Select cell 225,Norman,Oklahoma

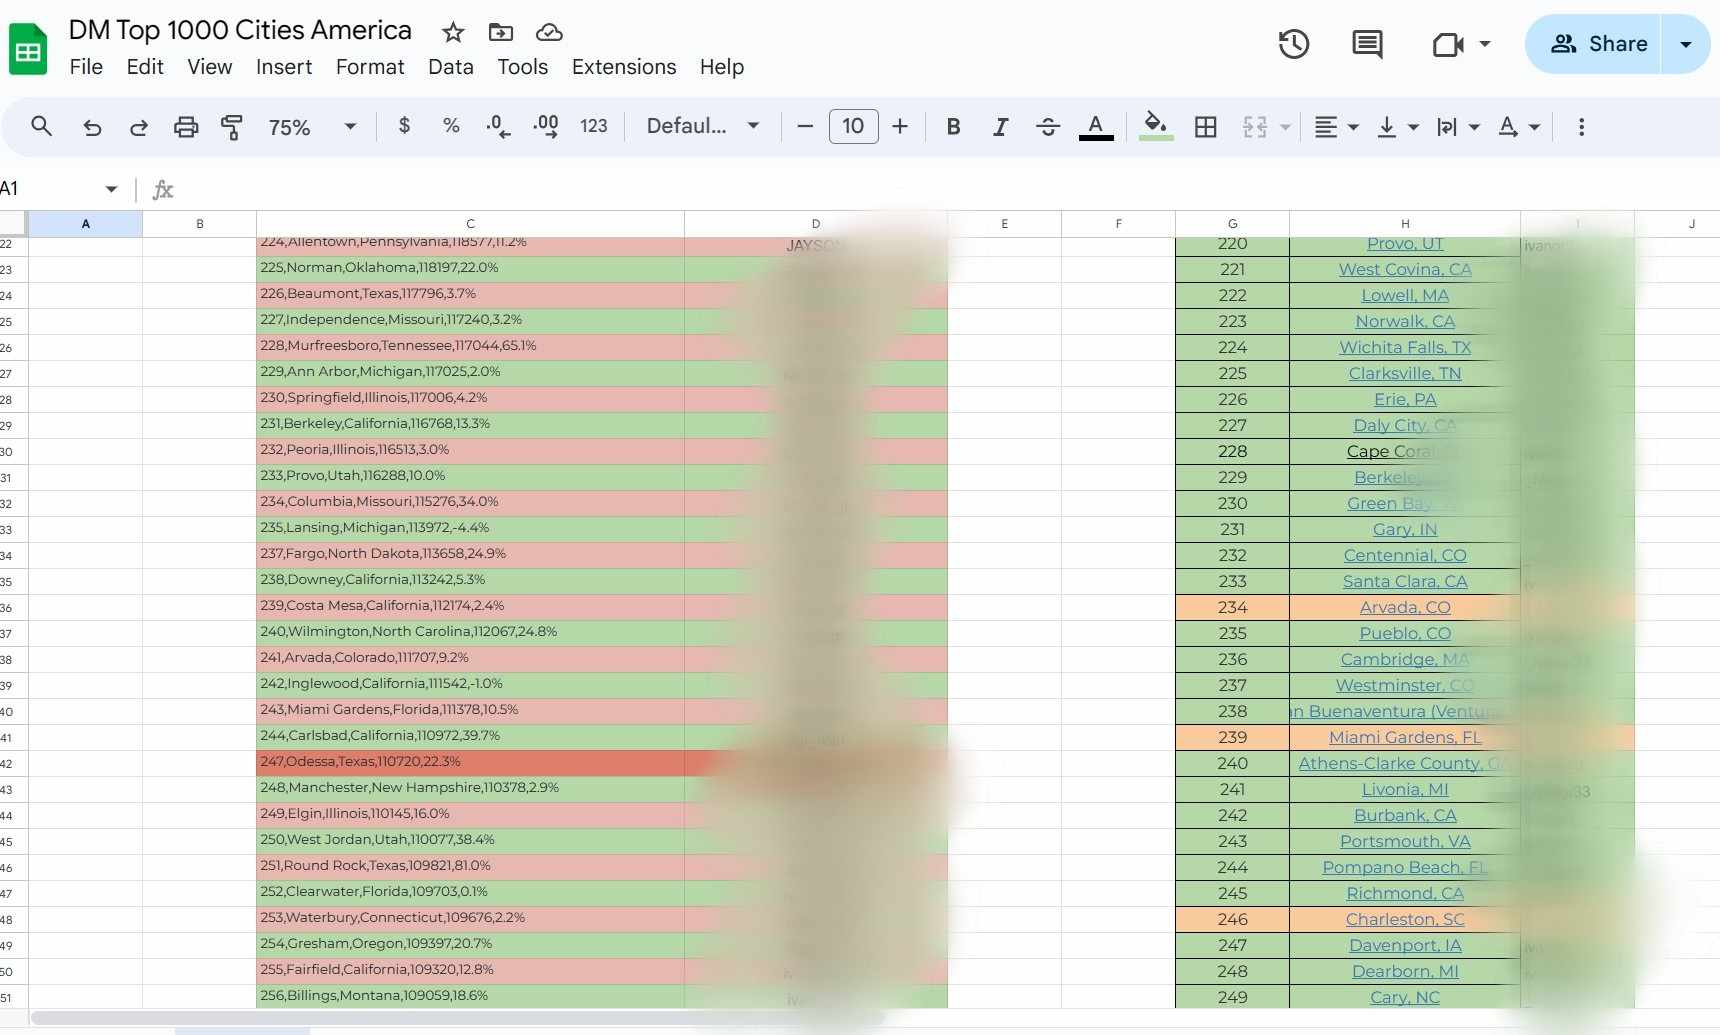[470, 269]
